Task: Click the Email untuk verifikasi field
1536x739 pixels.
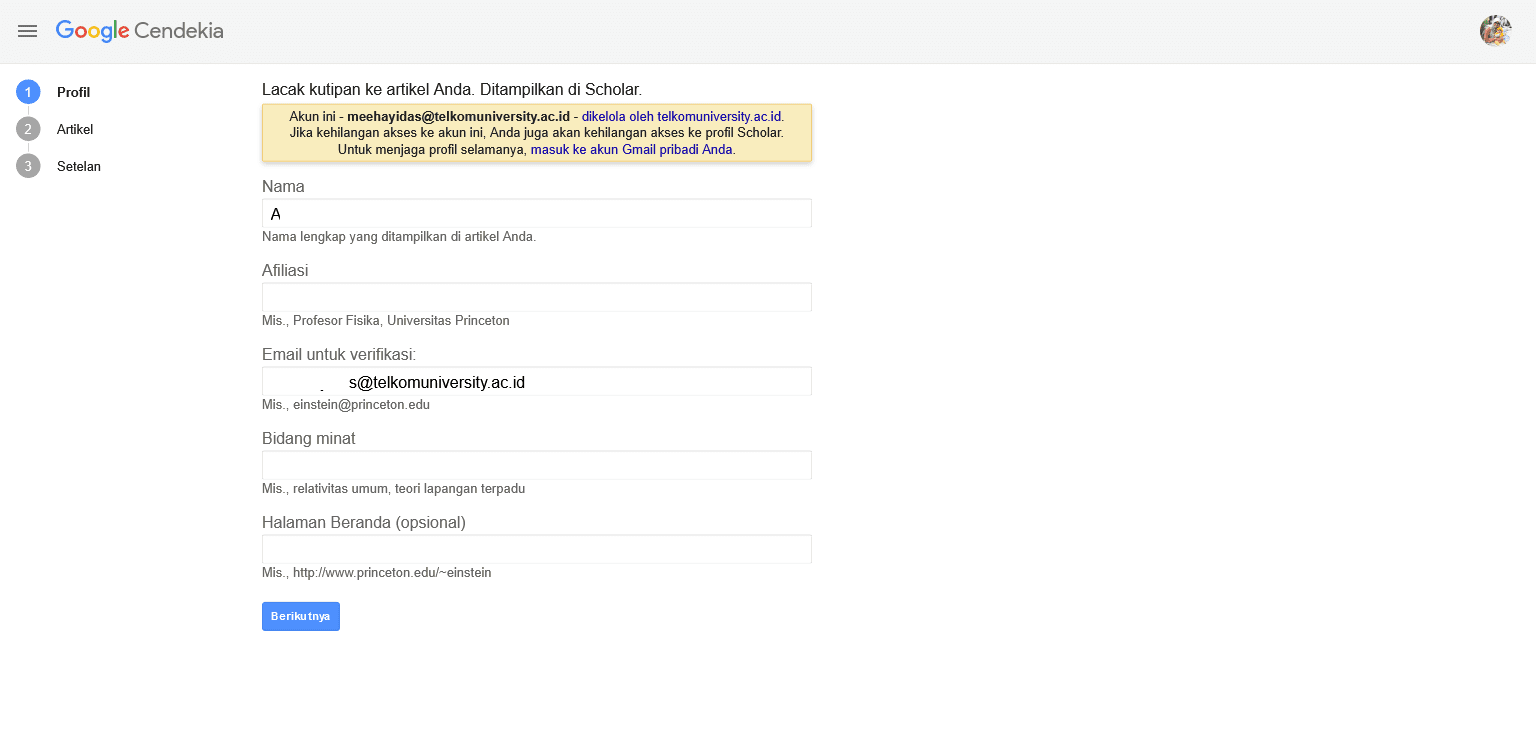Action: click(x=537, y=381)
